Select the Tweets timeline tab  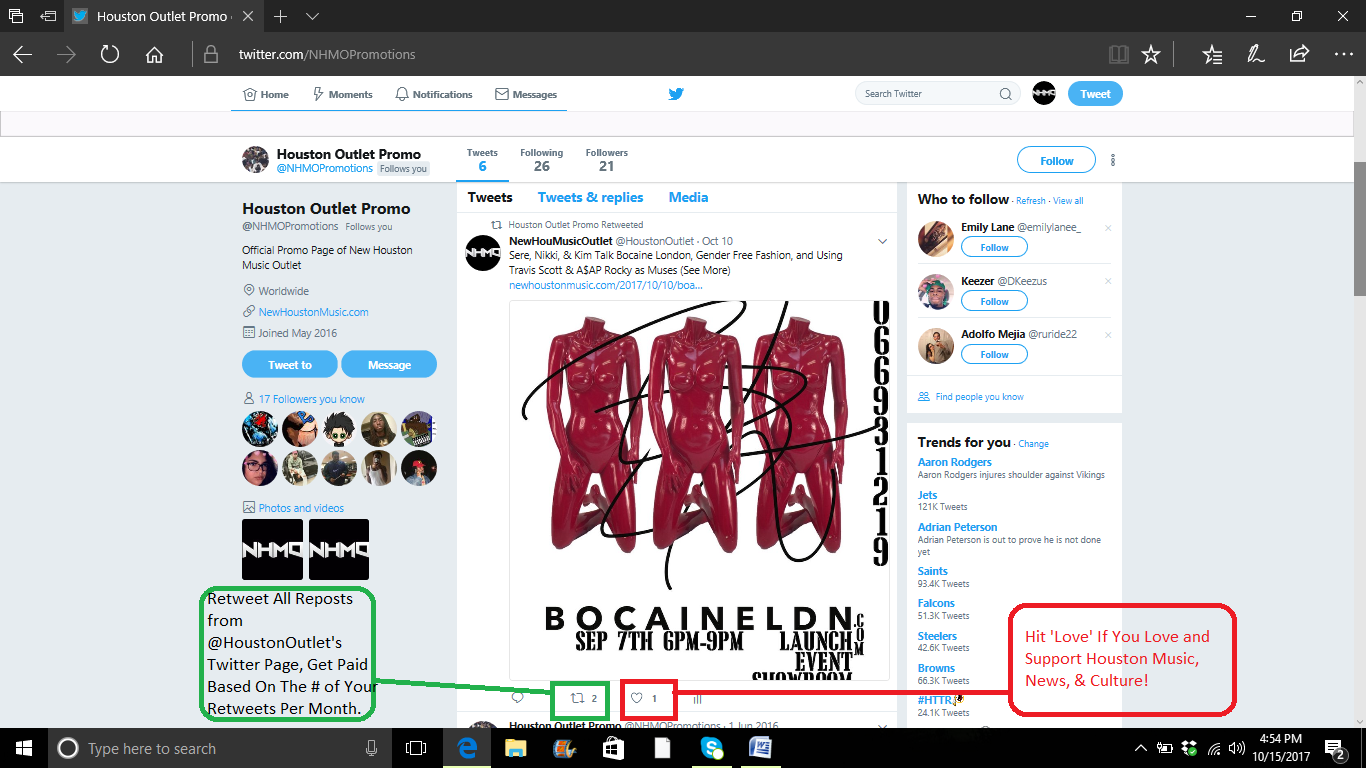490,197
